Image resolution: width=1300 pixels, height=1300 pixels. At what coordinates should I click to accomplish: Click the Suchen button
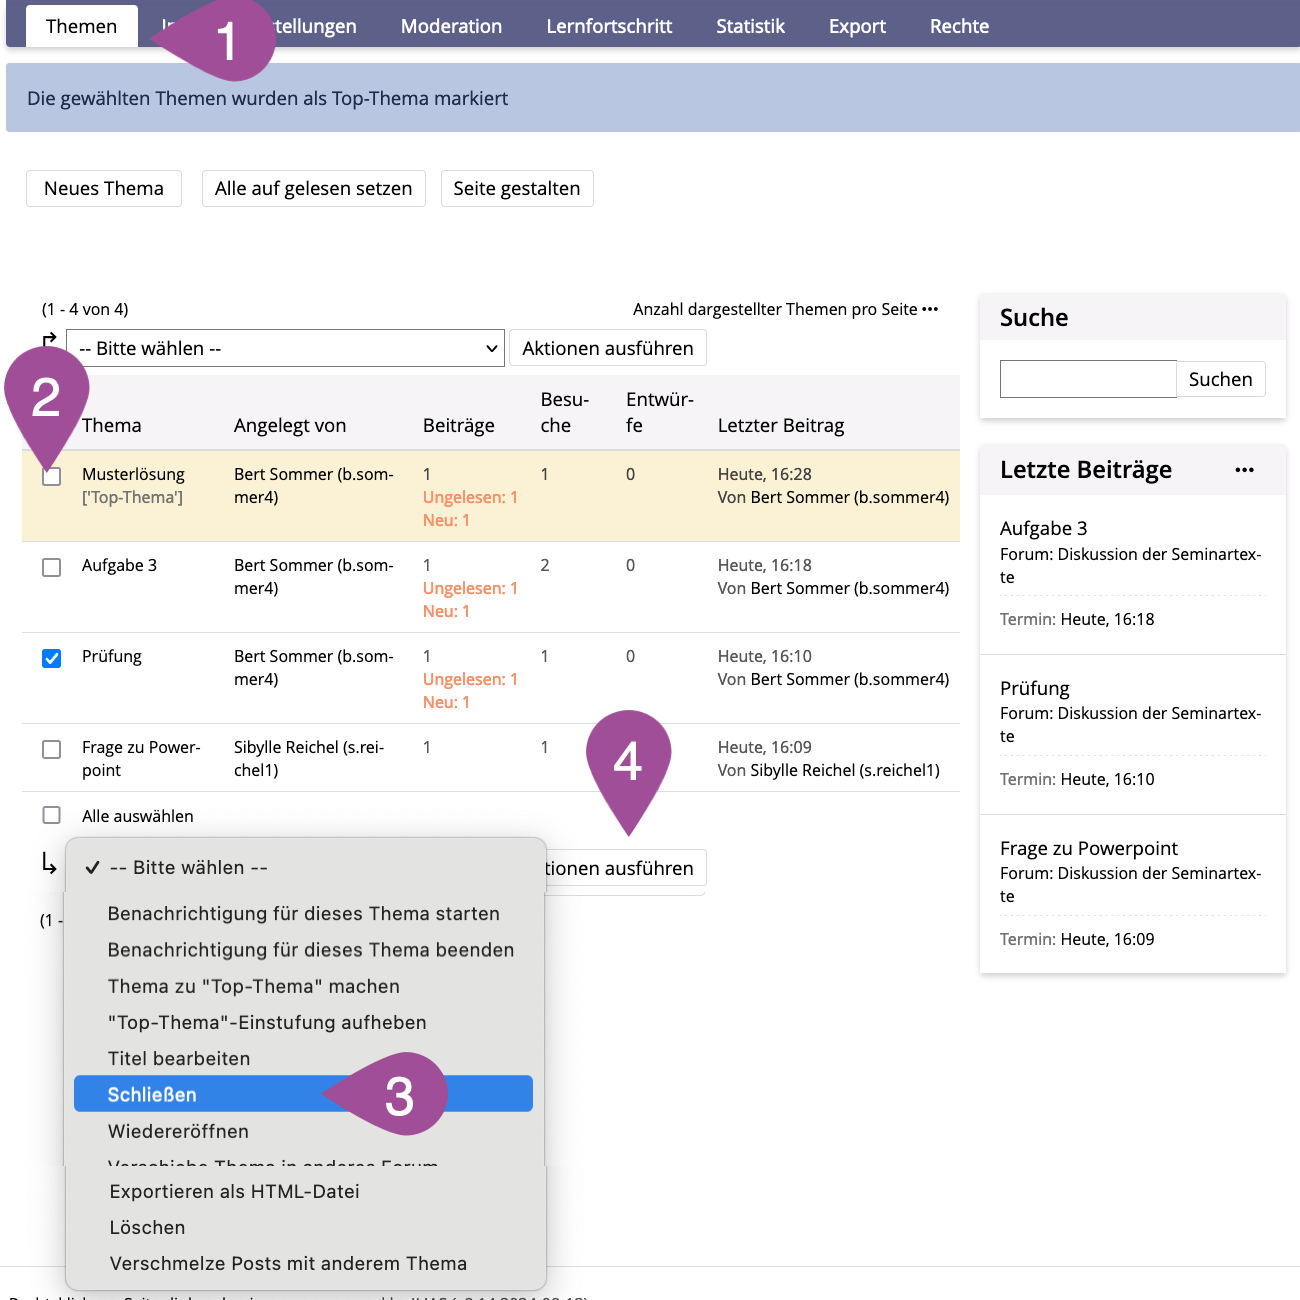coord(1220,379)
